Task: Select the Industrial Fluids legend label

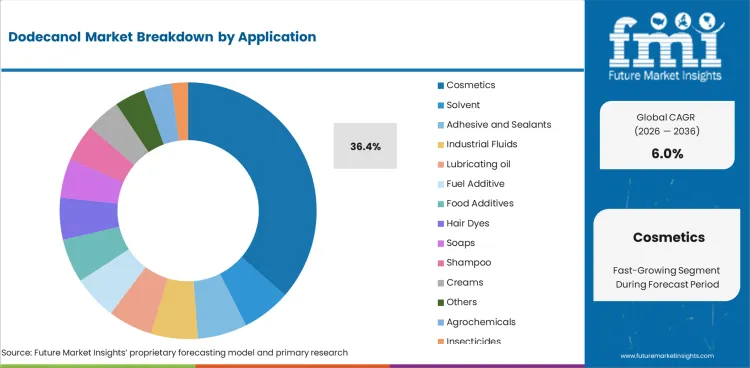Action: (482, 144)
